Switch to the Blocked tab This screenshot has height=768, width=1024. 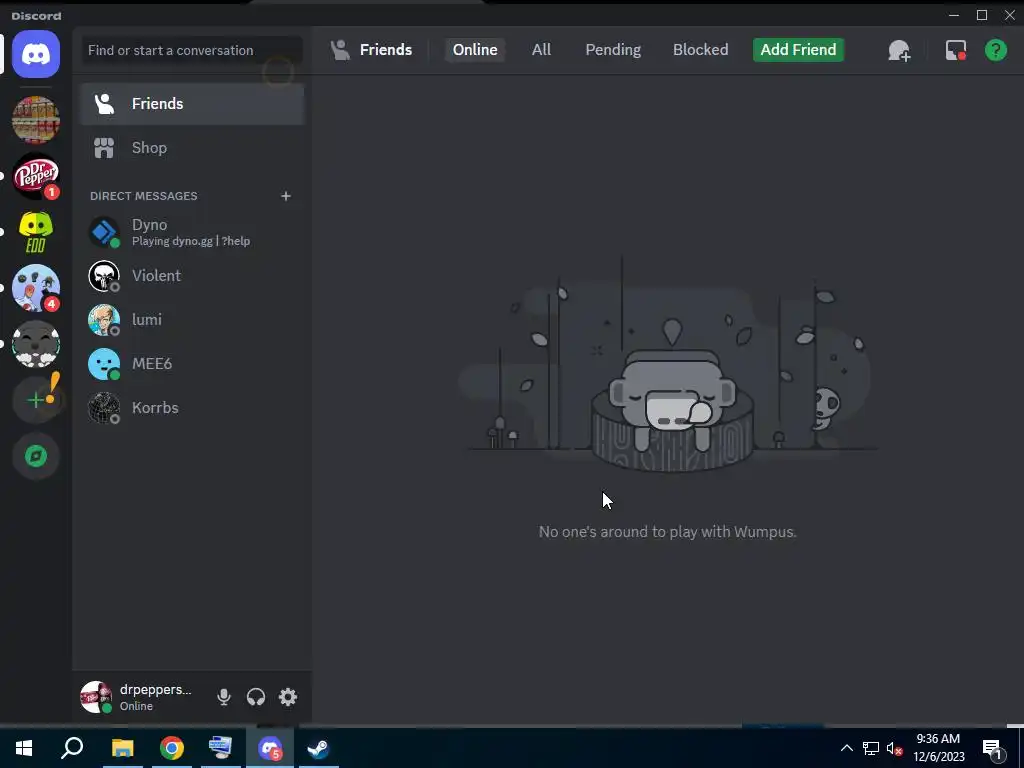coord(700,50)
